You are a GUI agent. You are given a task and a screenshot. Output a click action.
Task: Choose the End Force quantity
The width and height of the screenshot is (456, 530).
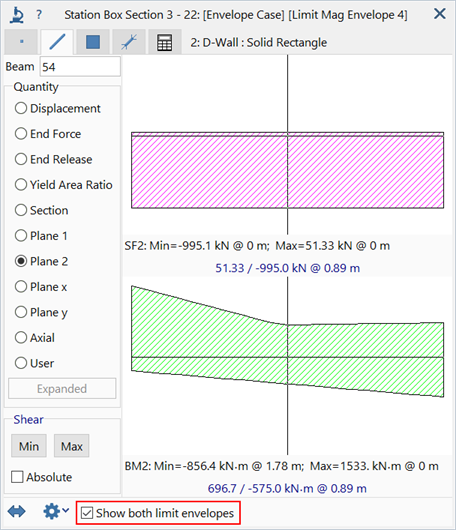pyautogui.click(x=48, y=134)
